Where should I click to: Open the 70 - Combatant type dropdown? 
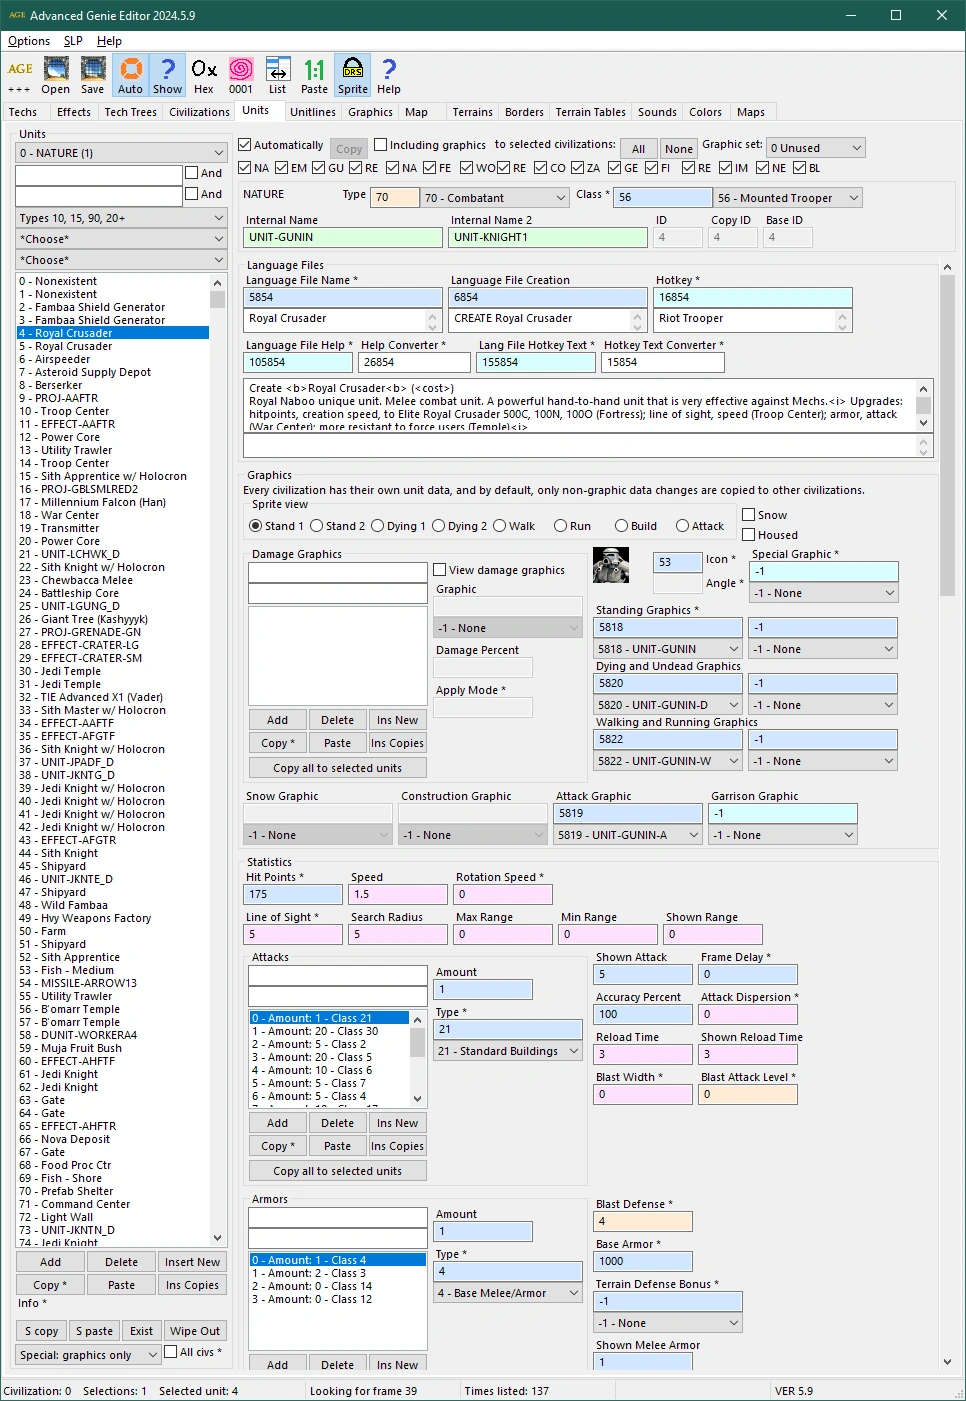click(x=495, y=198)
